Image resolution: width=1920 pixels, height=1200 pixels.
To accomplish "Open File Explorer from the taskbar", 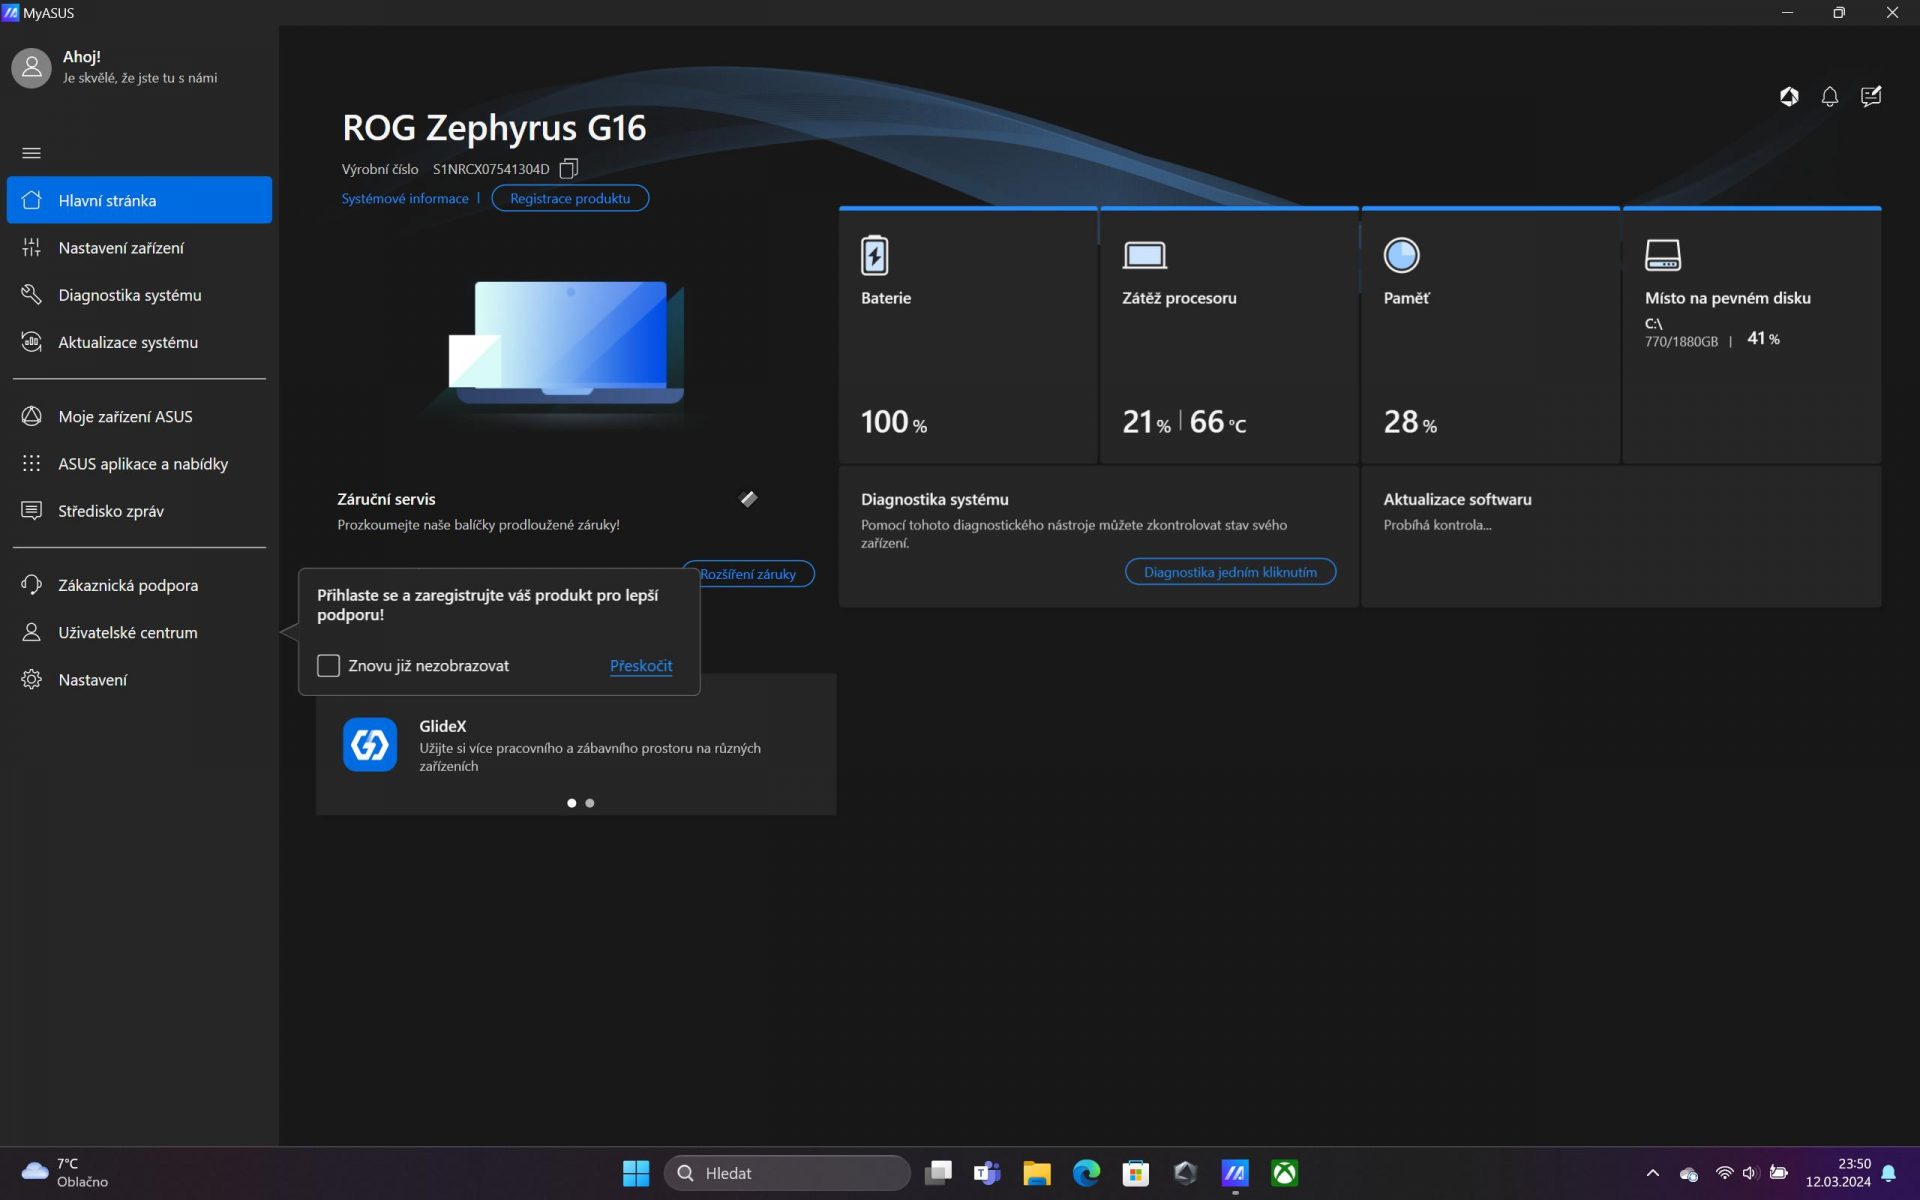I will 1037,1173.
